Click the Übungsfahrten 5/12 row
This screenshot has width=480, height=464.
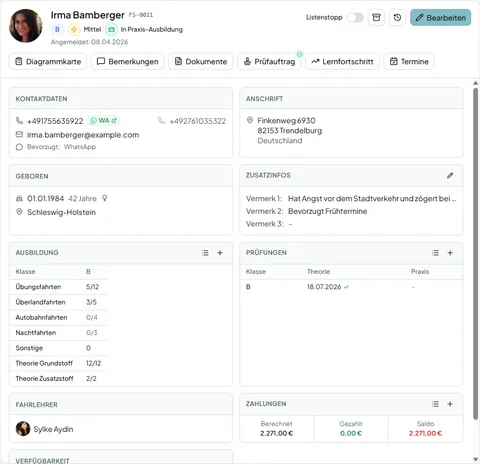(x=58, y=287)
